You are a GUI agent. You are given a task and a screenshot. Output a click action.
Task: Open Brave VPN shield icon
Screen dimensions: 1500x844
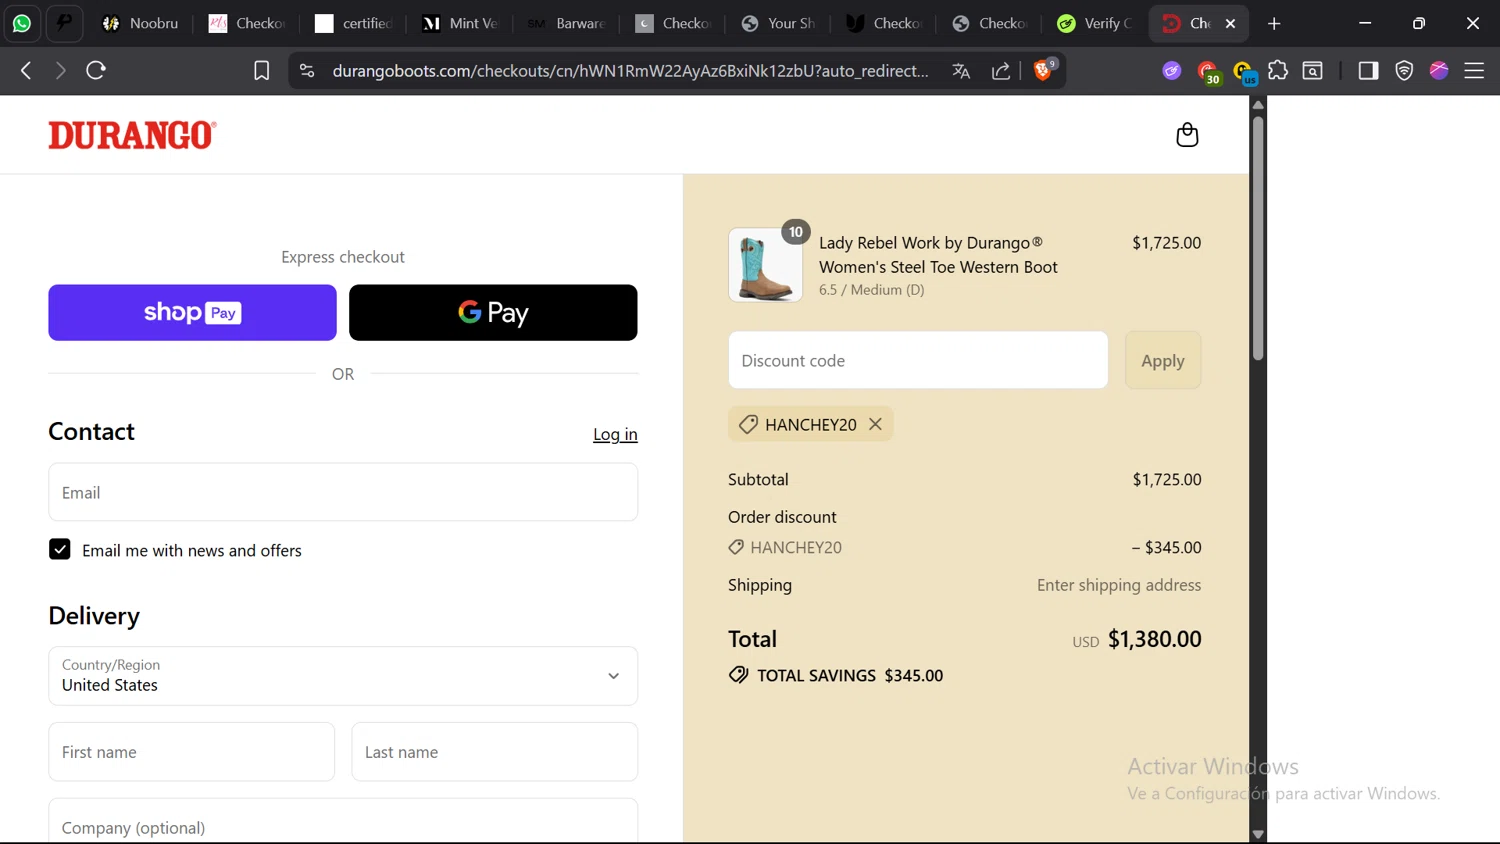click(x=1404, y=70)
